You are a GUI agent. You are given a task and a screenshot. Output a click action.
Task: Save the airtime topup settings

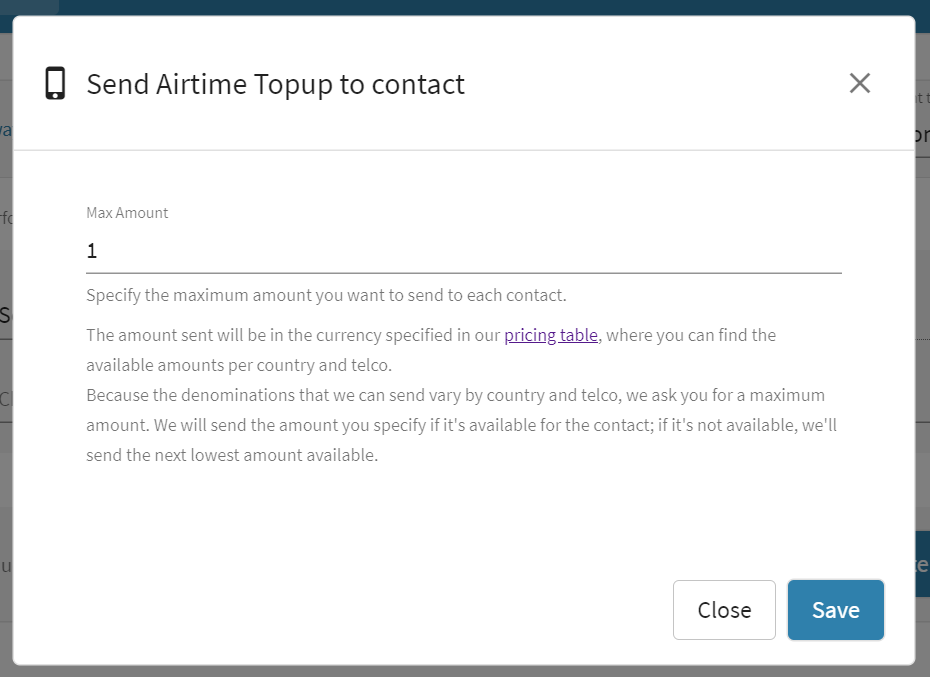pos(835,610)
